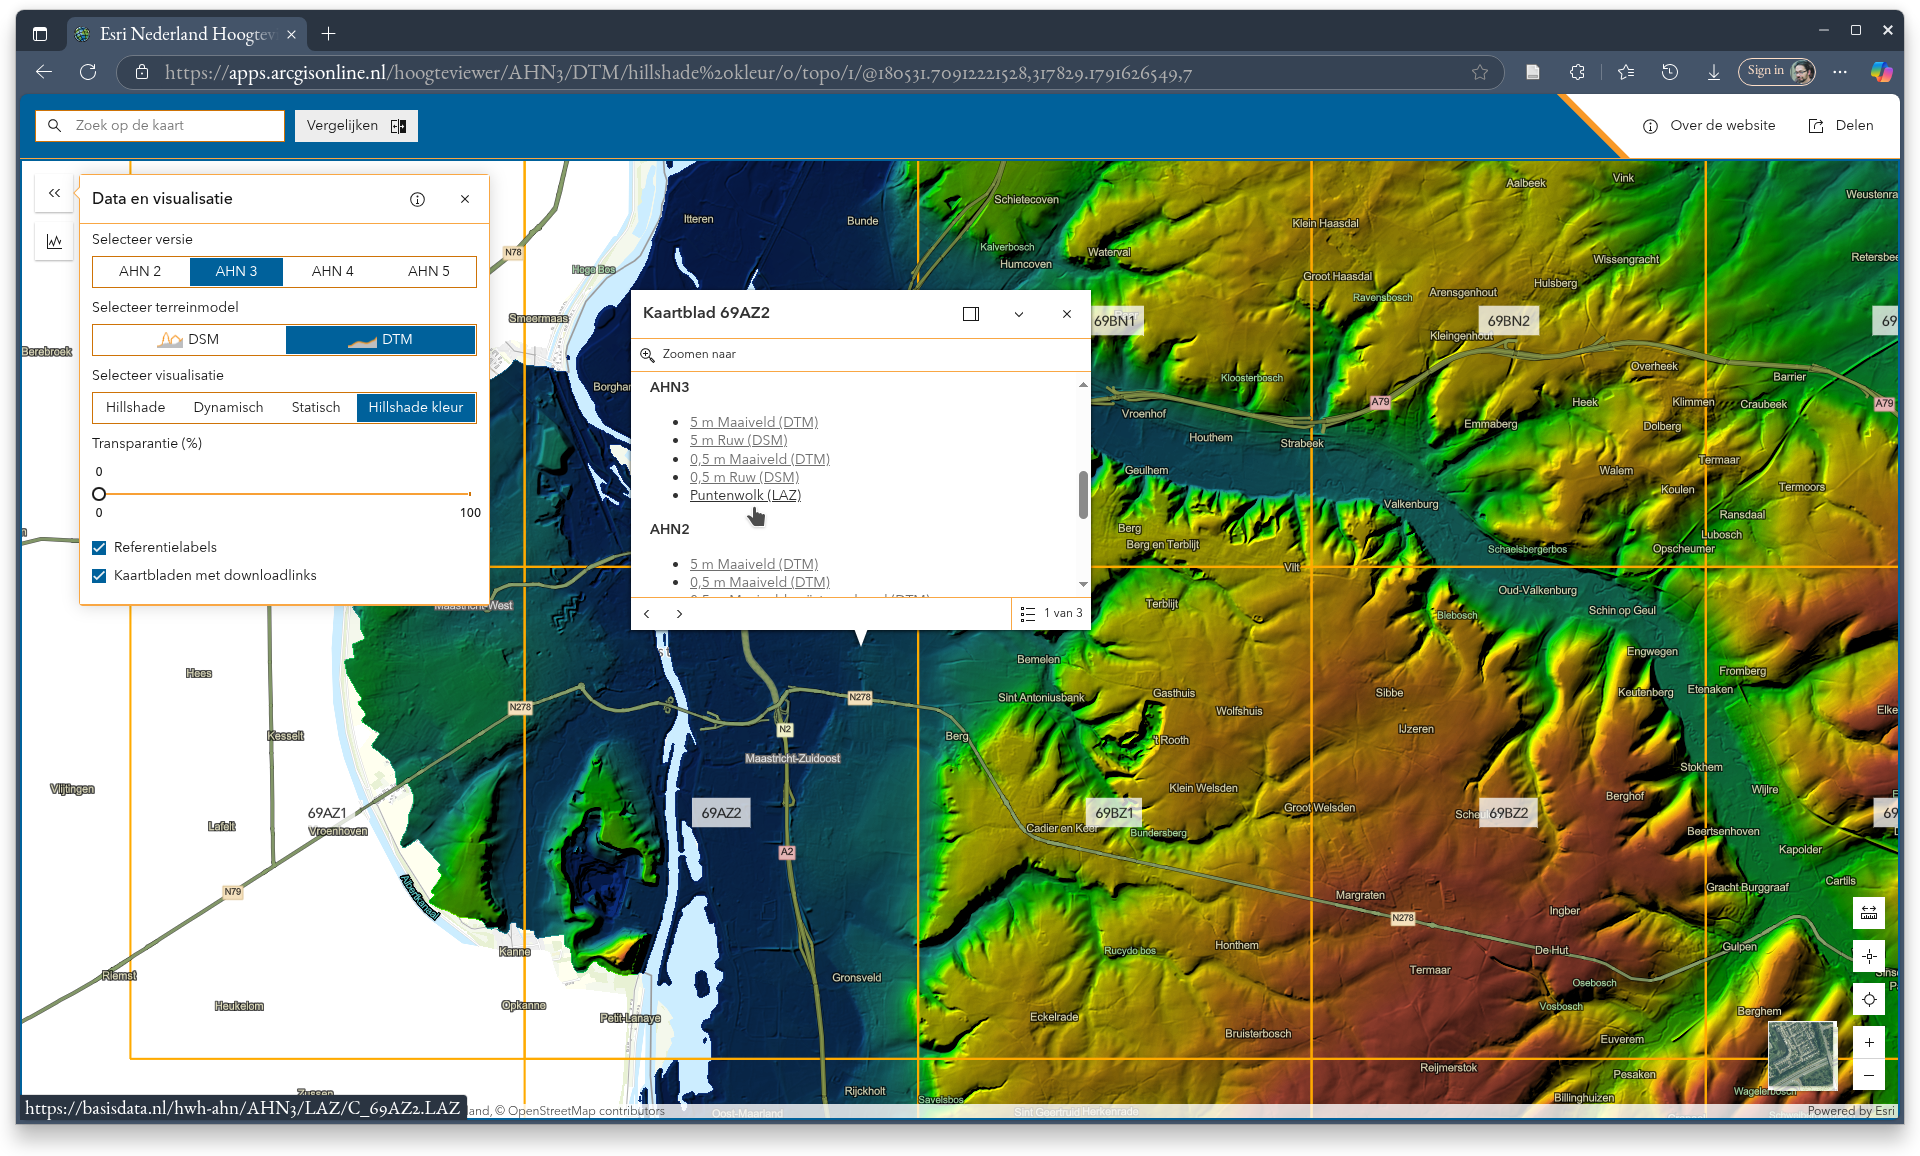Viewport: 1920px width, 1156px height.
Task: Click the find my location button
Action: pos(1868,999)
